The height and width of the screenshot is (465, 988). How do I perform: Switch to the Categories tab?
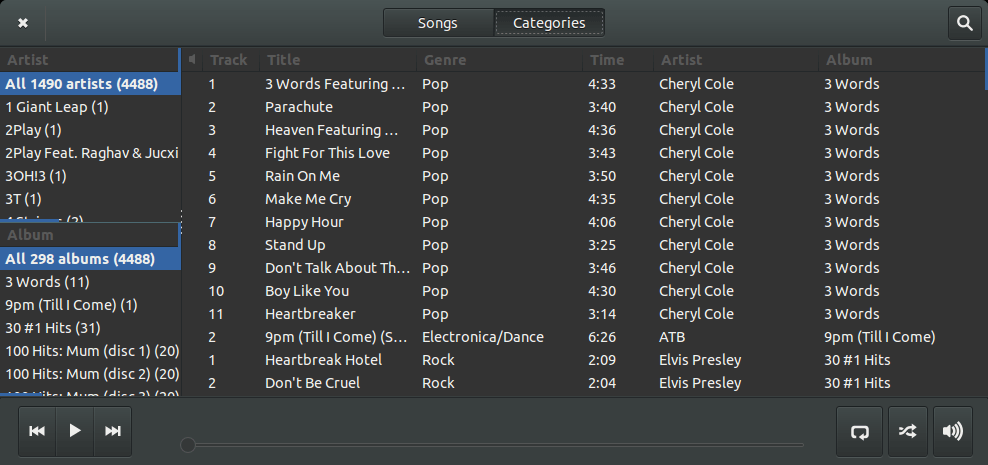point(549,23)
